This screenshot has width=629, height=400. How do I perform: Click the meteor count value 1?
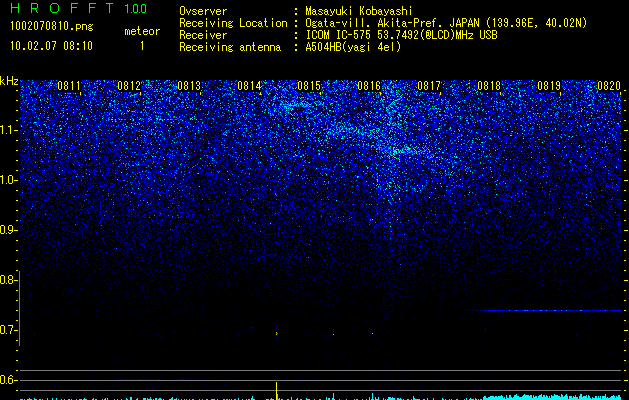point(142,46)
